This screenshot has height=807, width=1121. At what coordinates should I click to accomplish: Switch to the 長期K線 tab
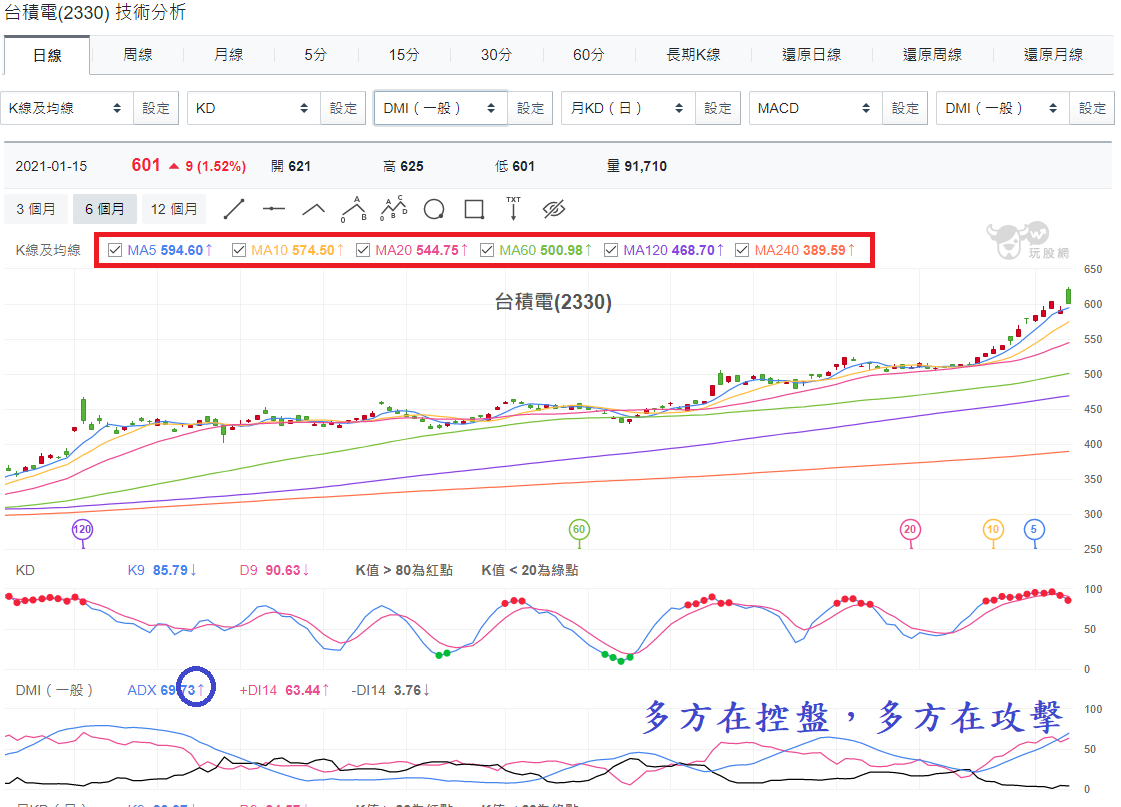coord(693,55)
